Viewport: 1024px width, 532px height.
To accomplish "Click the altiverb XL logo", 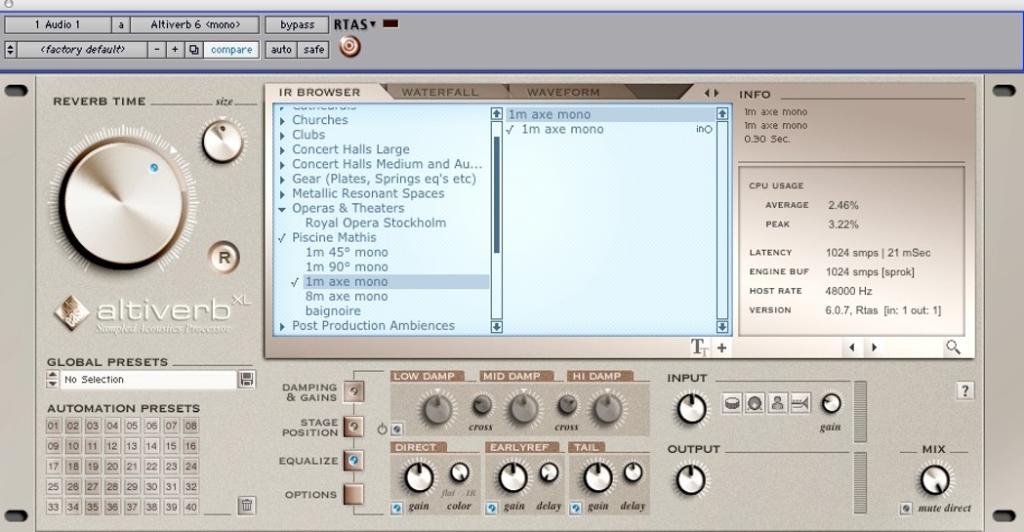I will click(x=152, y=312).
